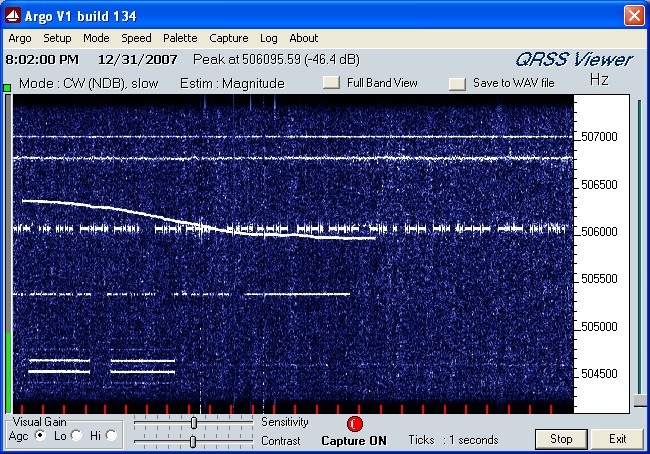Screen dimensions: 650x454
Task: Open the About menu
Action: point(303,38)
